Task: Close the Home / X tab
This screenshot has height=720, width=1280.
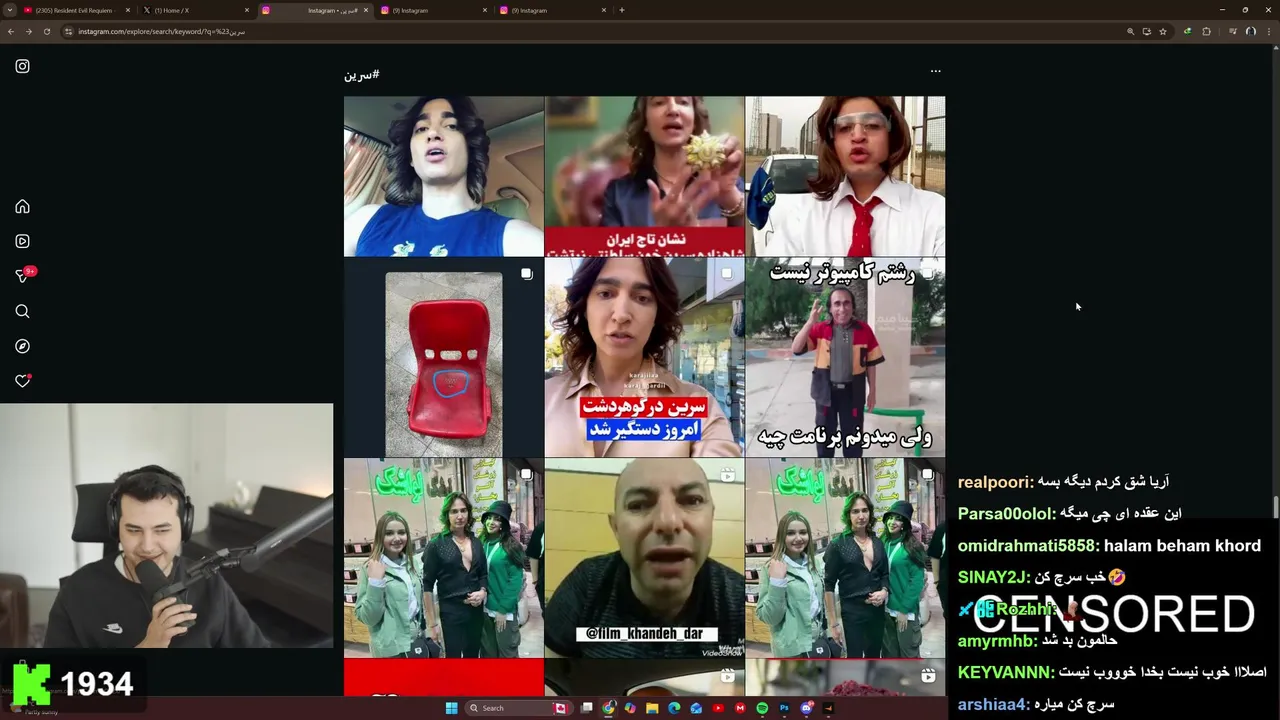Action: click(x=247, y=10)
